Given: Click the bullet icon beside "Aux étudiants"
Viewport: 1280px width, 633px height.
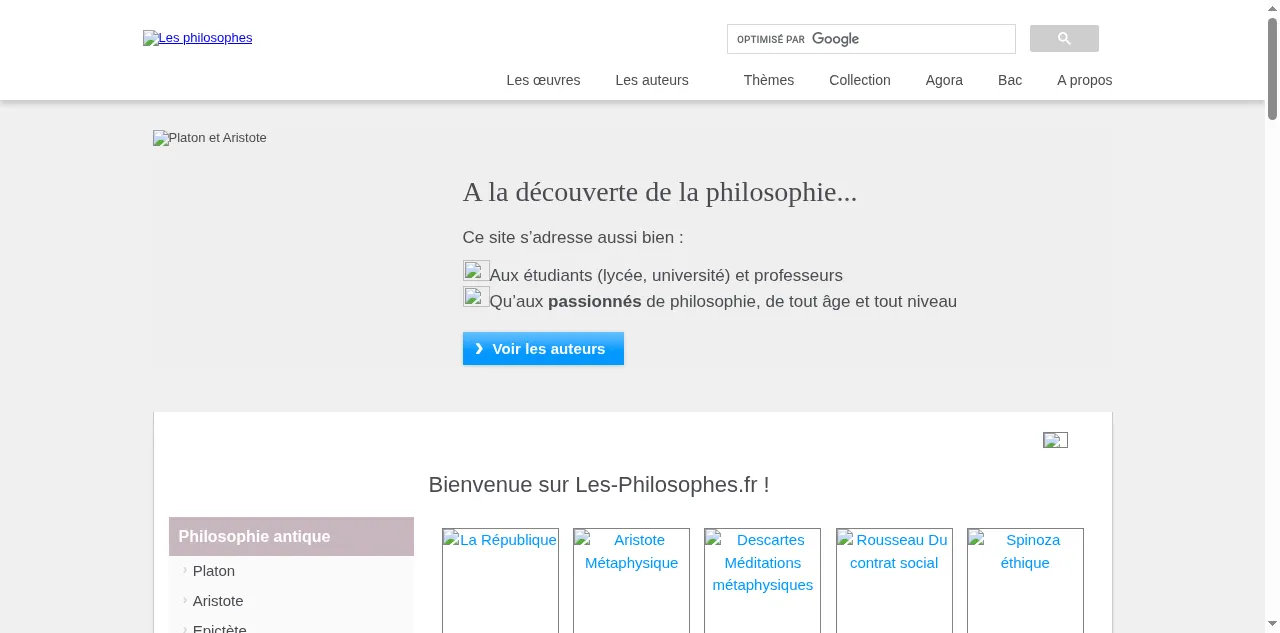Looking at the screenshot, I should coord(476,271).
